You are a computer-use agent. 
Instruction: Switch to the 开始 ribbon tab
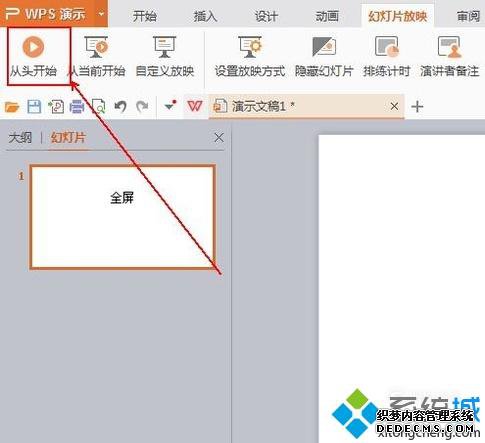[x=145, y=16]
